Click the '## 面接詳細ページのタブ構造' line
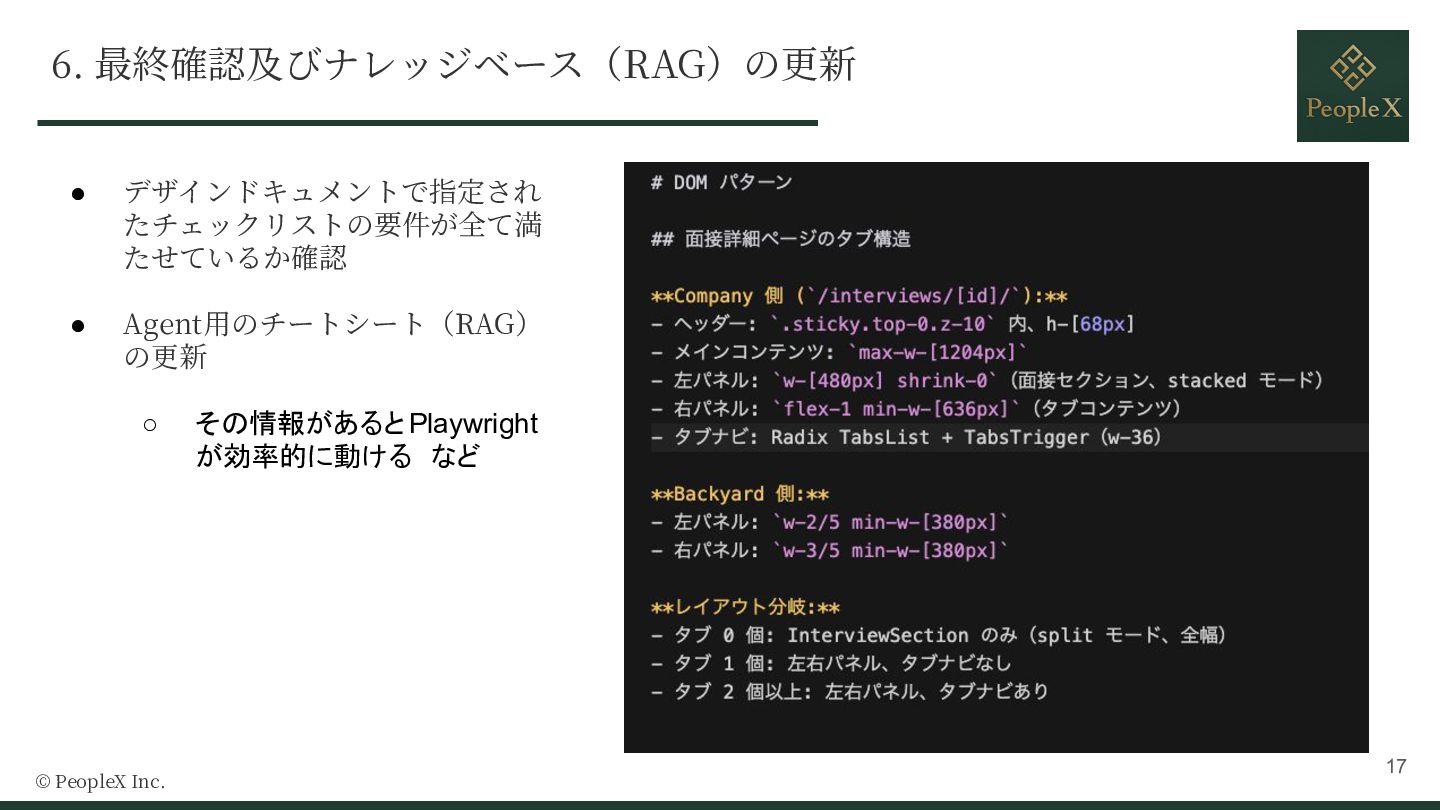 click(781, 239)
